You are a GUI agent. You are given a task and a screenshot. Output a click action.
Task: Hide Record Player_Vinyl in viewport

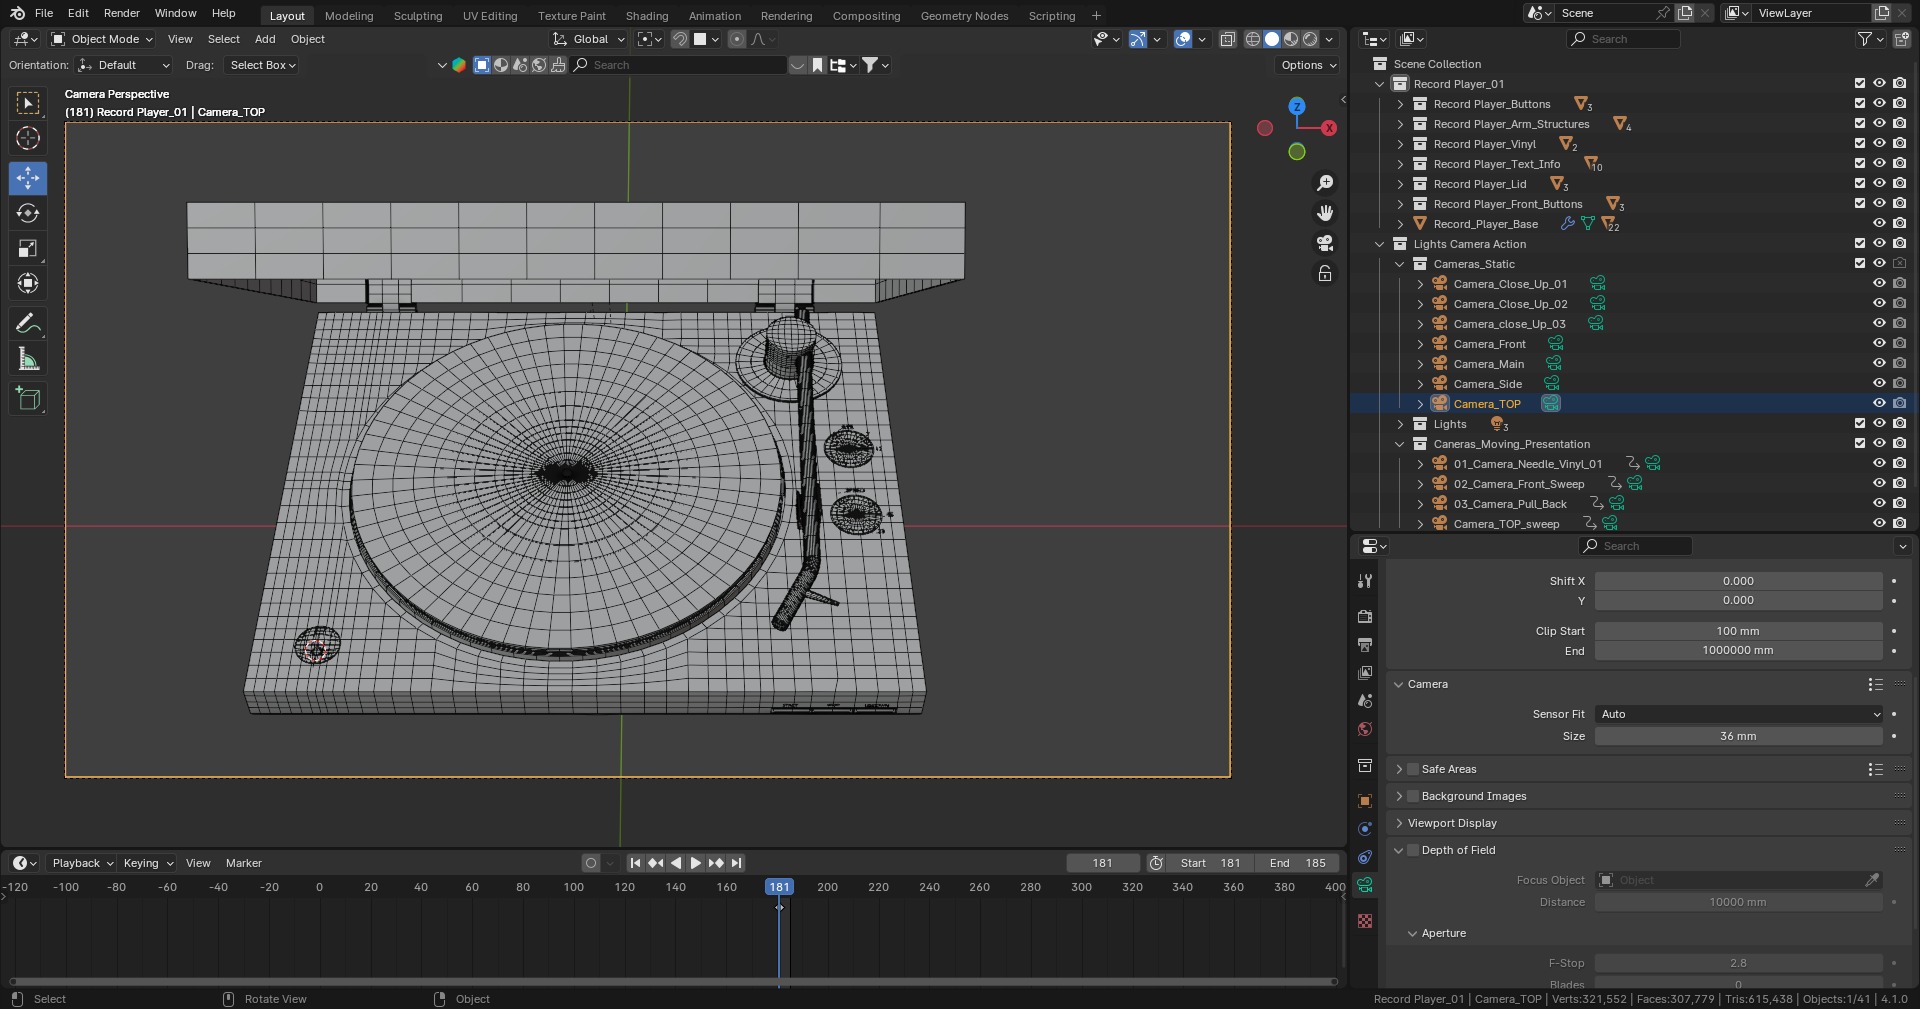coord(1880,144)
